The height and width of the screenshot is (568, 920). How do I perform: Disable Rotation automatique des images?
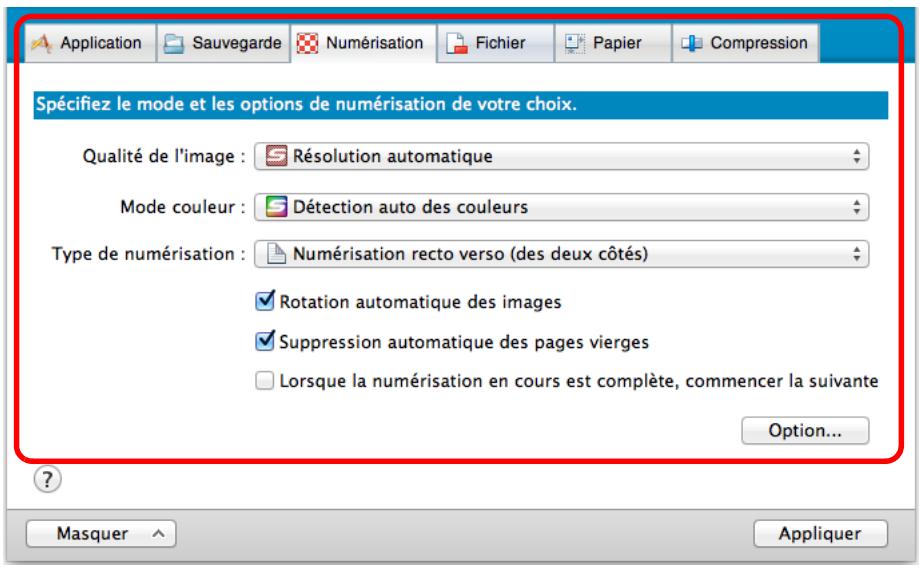click(x=265, y=300)
